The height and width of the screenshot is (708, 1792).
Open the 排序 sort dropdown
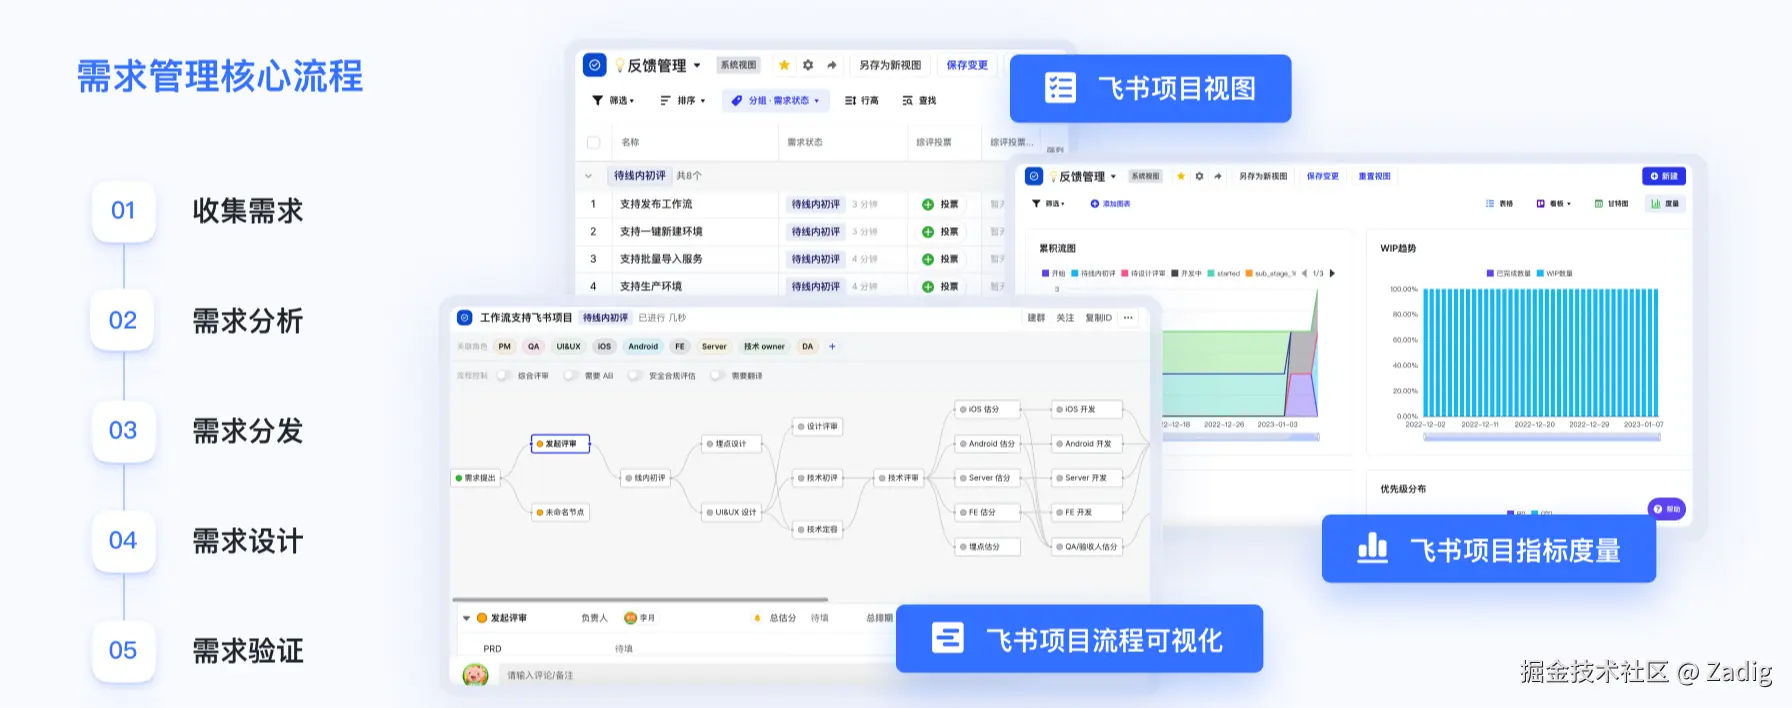683,100
